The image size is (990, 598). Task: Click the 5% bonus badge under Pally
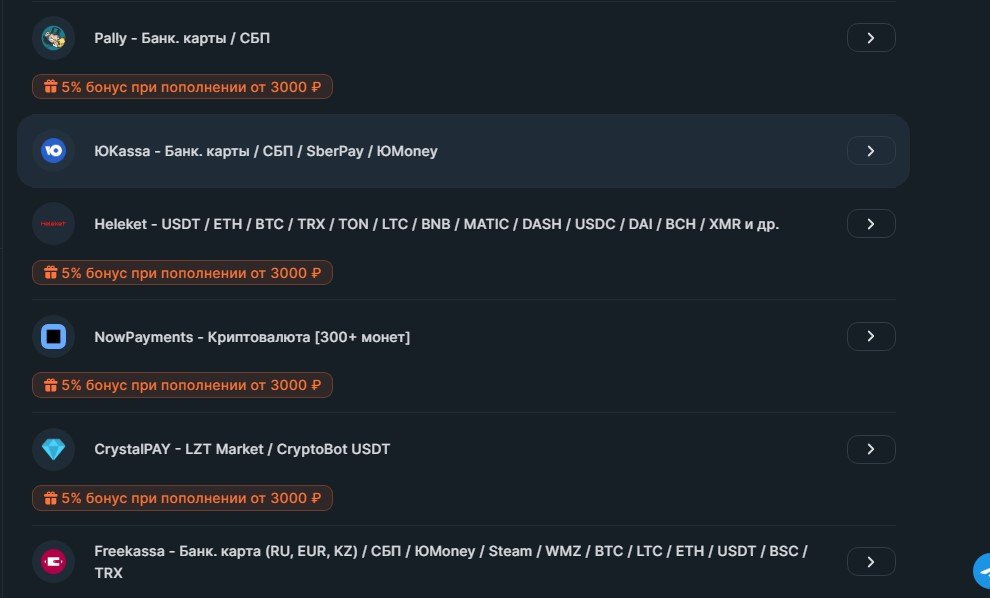click(182, 87)
